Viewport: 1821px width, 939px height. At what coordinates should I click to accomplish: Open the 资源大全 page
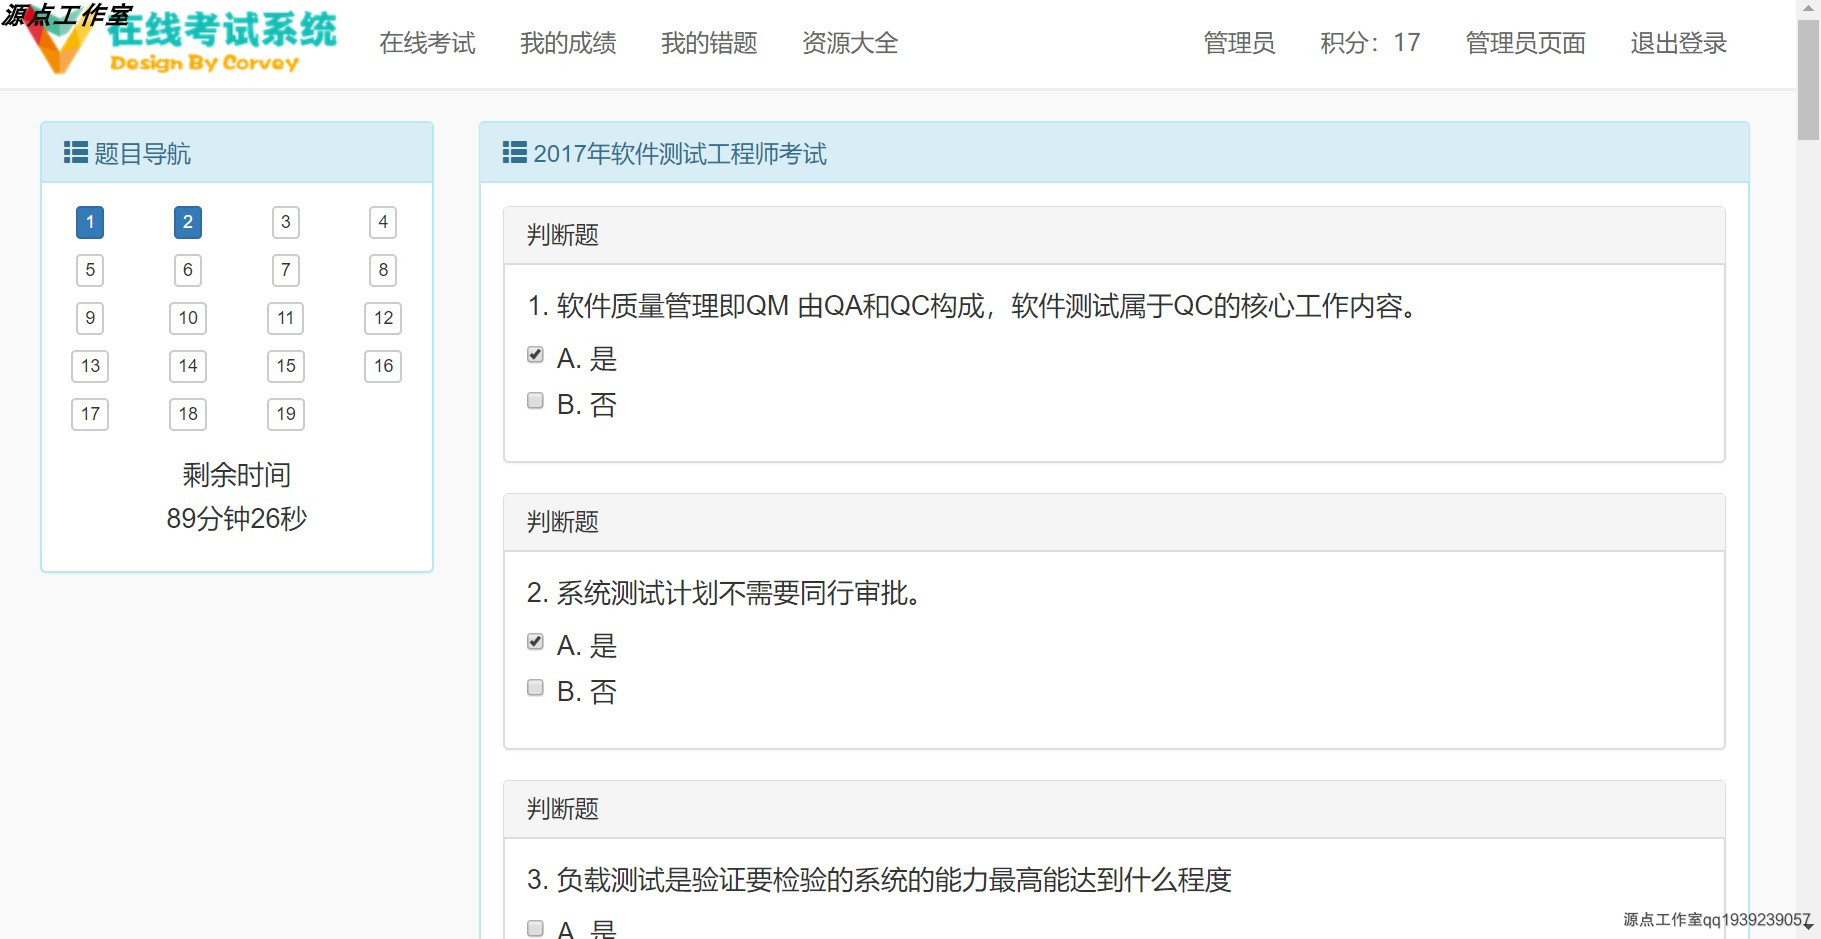(849, 44)
